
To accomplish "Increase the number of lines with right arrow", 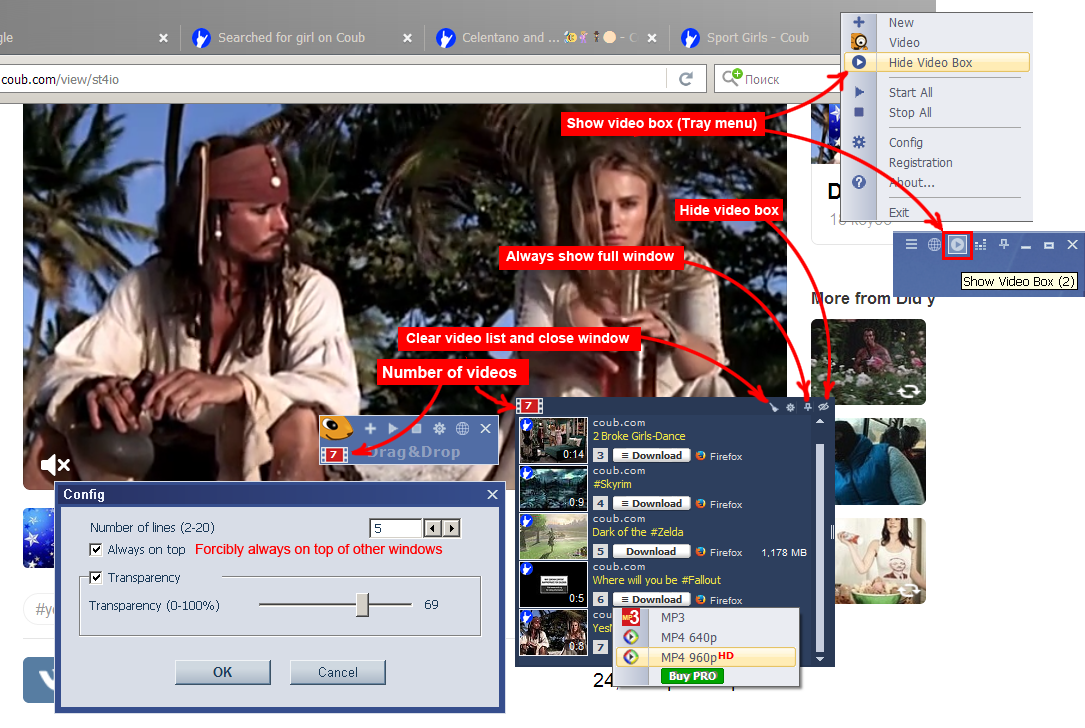I will 452,529.
